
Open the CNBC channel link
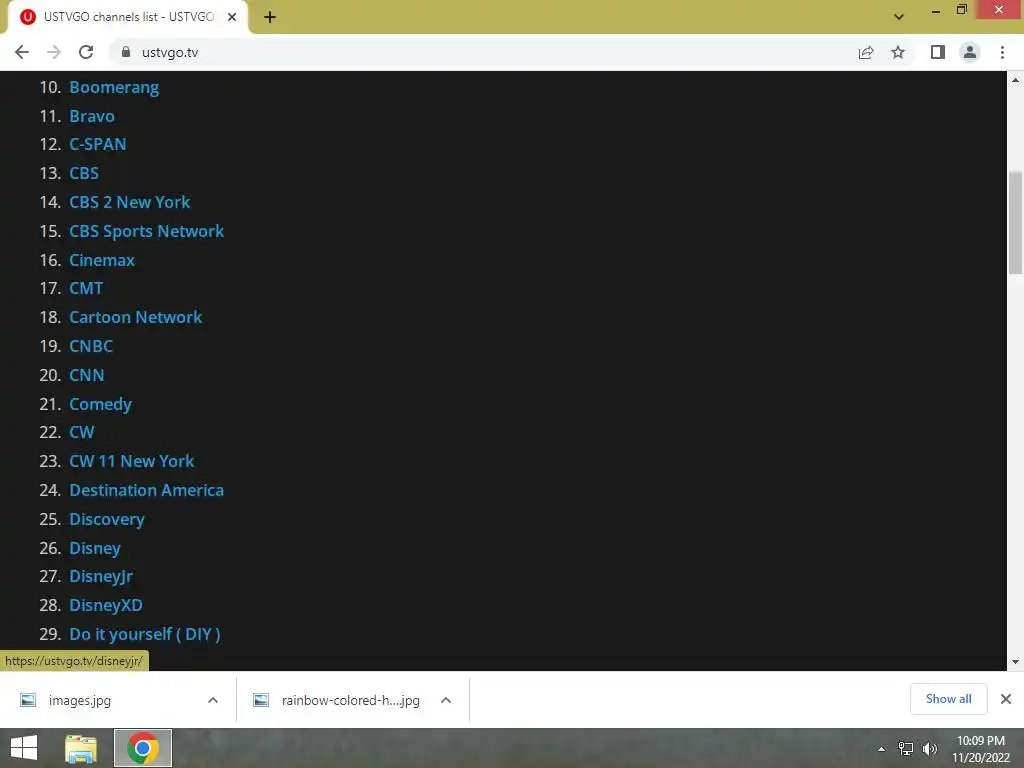coord(91,346)
